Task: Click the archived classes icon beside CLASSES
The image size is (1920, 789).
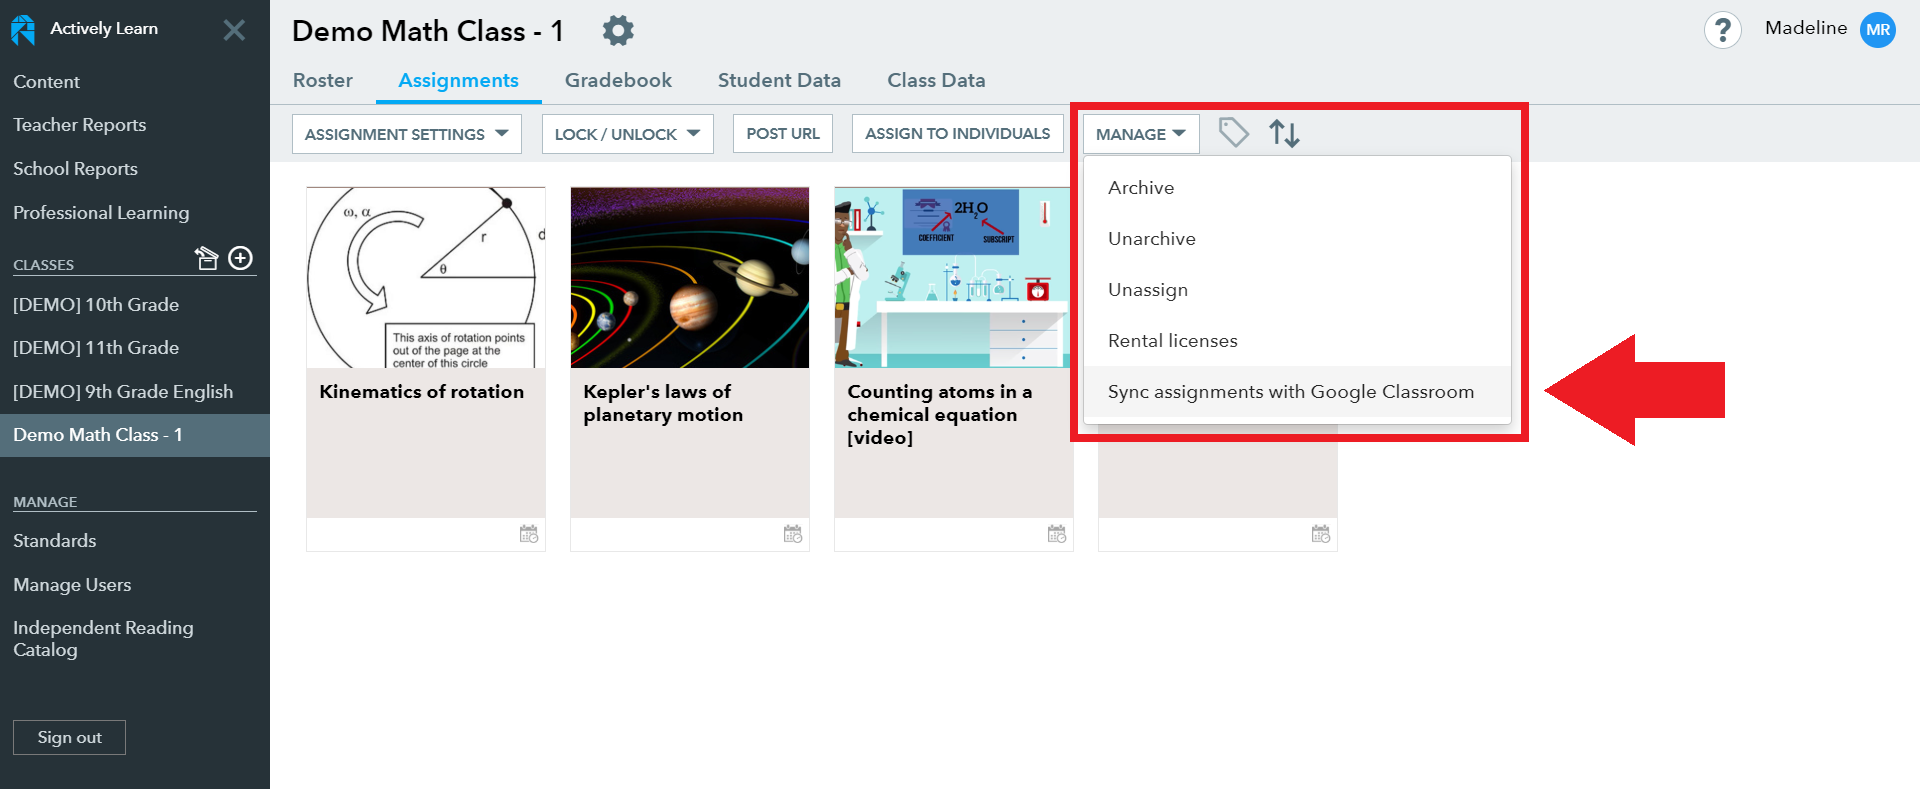Action: tap(207, 259)
